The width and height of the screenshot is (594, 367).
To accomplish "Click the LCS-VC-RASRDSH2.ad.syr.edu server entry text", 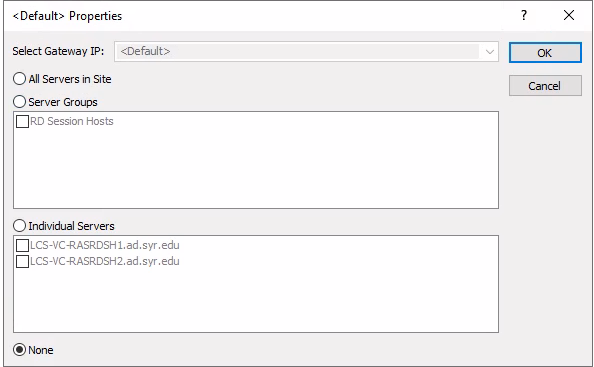I will (105, 261).
